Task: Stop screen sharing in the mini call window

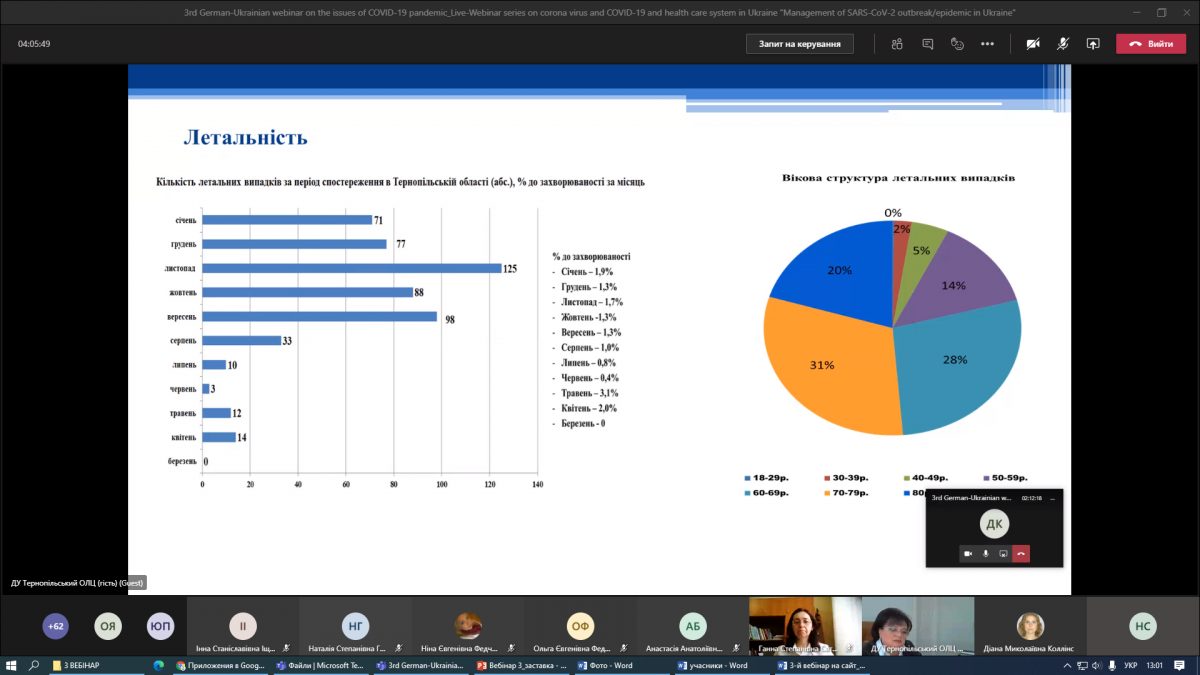Action: 1003,553
